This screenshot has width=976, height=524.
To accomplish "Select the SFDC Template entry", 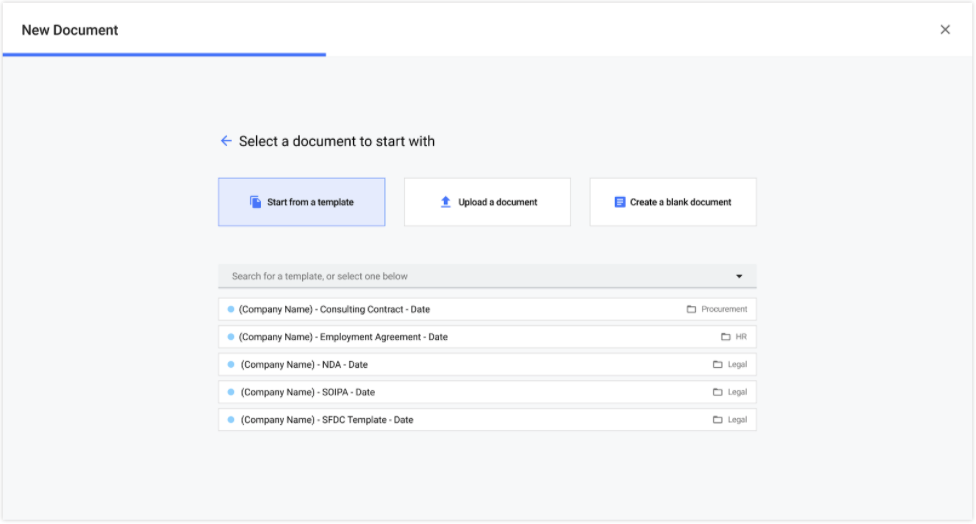I will tap(326, 420).
